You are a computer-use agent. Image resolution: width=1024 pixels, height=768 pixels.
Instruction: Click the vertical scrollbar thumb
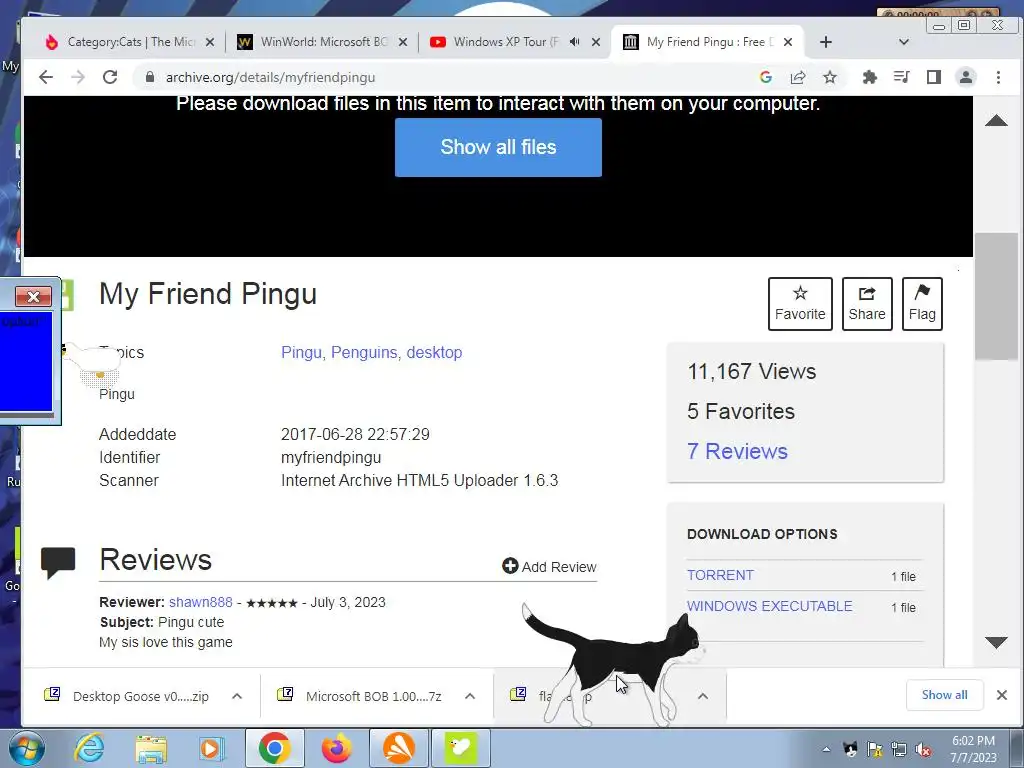996,296
